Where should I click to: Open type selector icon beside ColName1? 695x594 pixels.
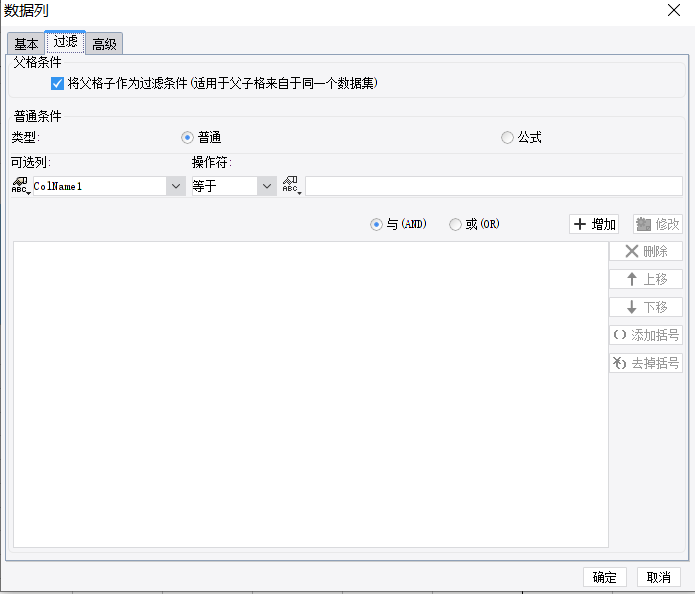[21, 186]
